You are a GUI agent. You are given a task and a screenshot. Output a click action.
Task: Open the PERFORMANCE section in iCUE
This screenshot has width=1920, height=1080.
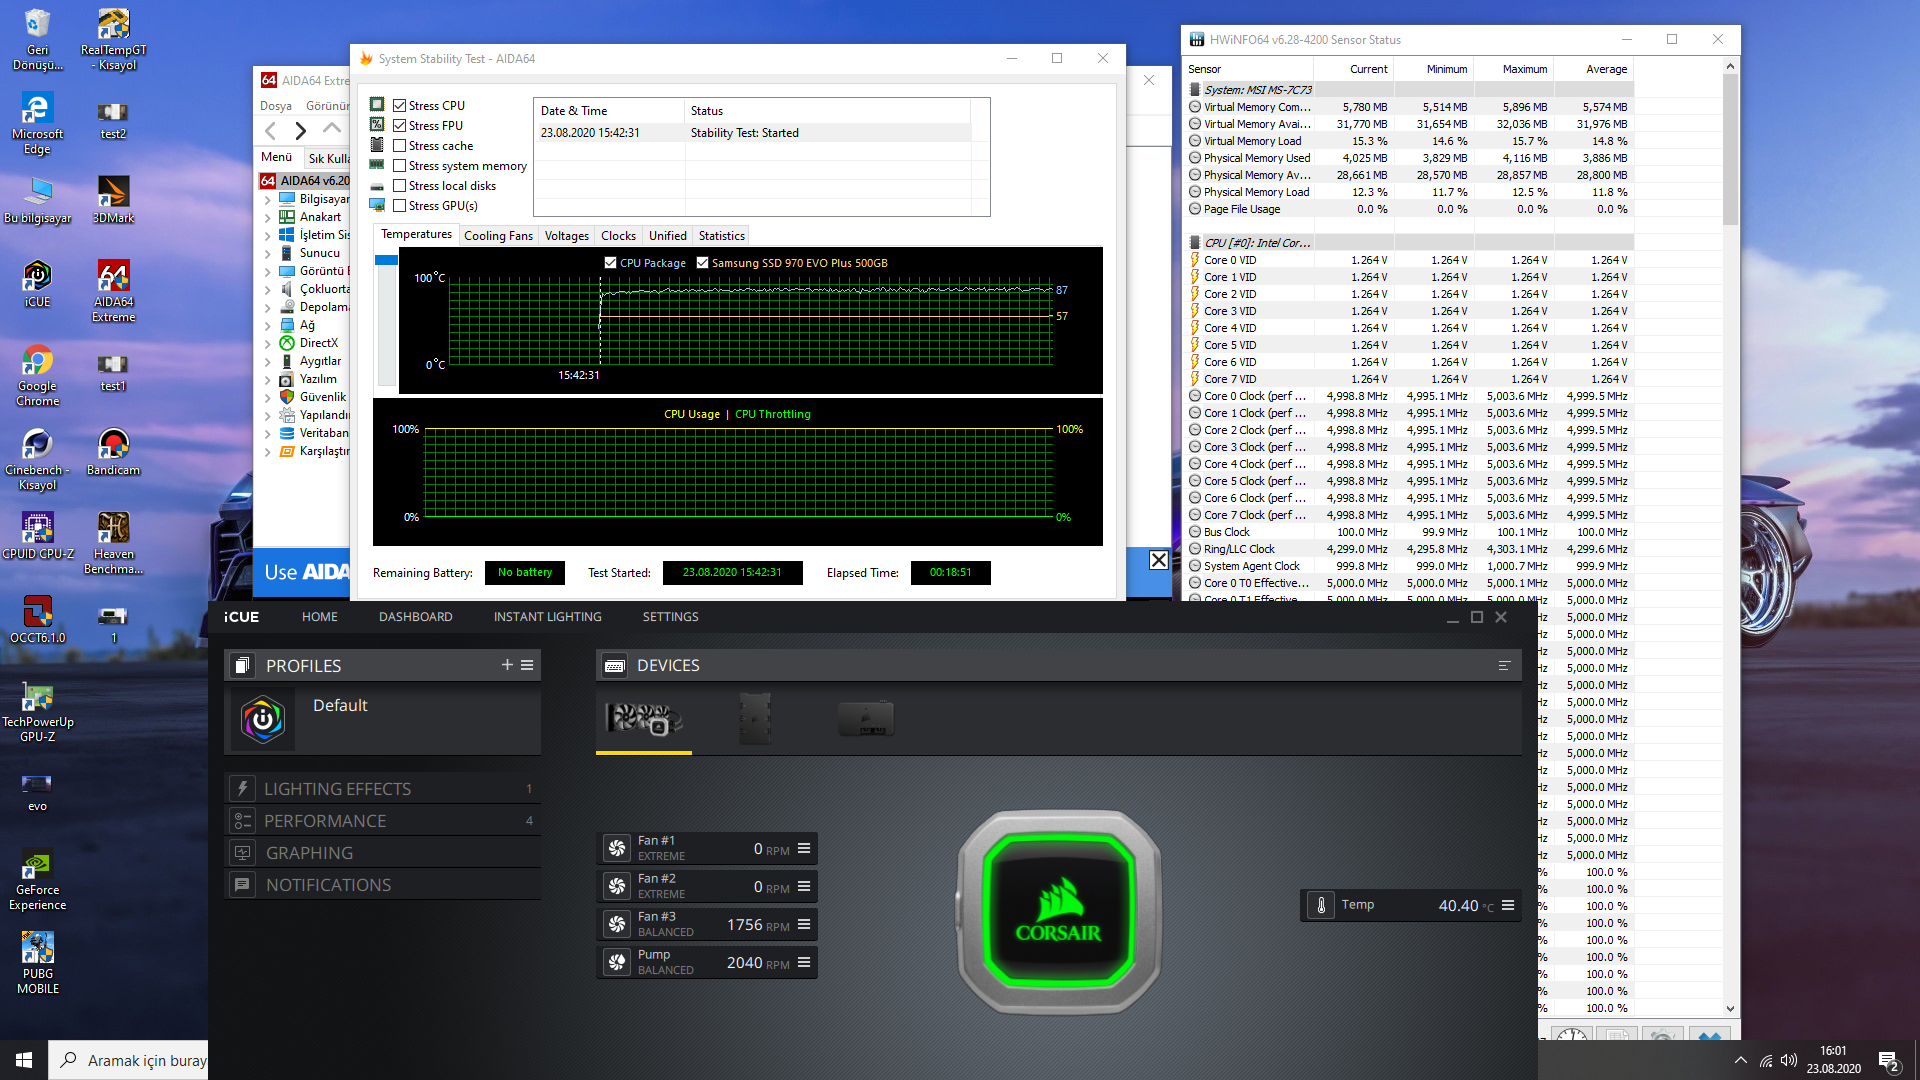383,821
